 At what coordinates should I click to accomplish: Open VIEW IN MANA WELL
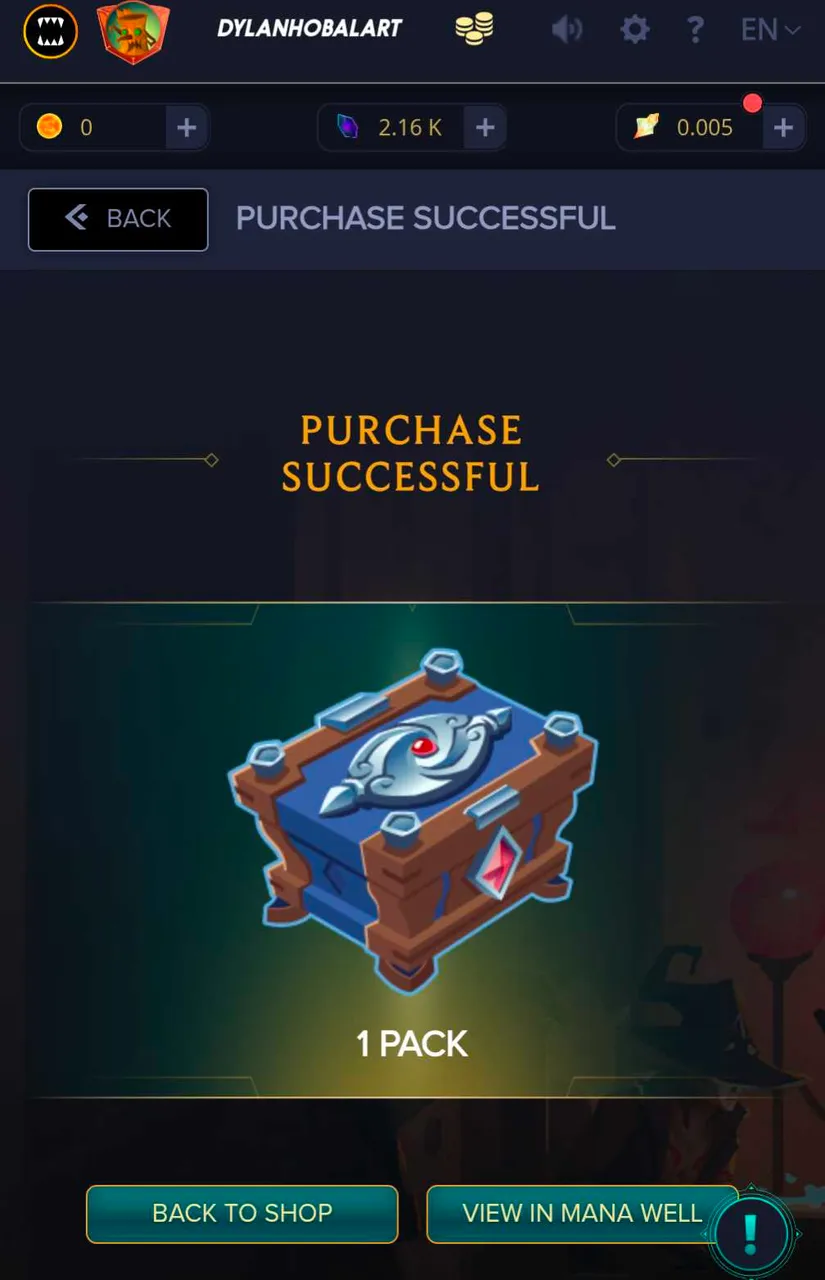coord(582,1214)
